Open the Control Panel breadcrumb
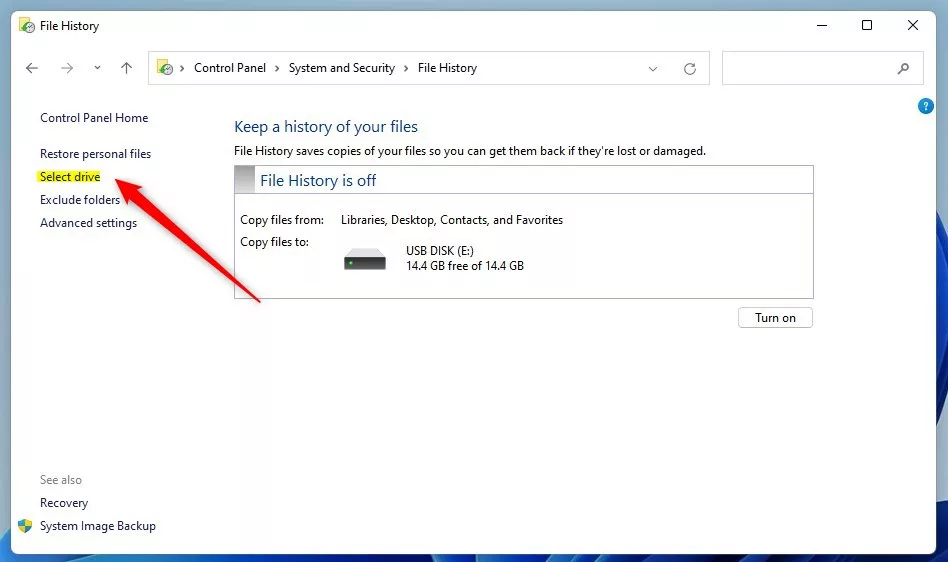The height and width of the screenshot is (562, 948). coord(230,68)
